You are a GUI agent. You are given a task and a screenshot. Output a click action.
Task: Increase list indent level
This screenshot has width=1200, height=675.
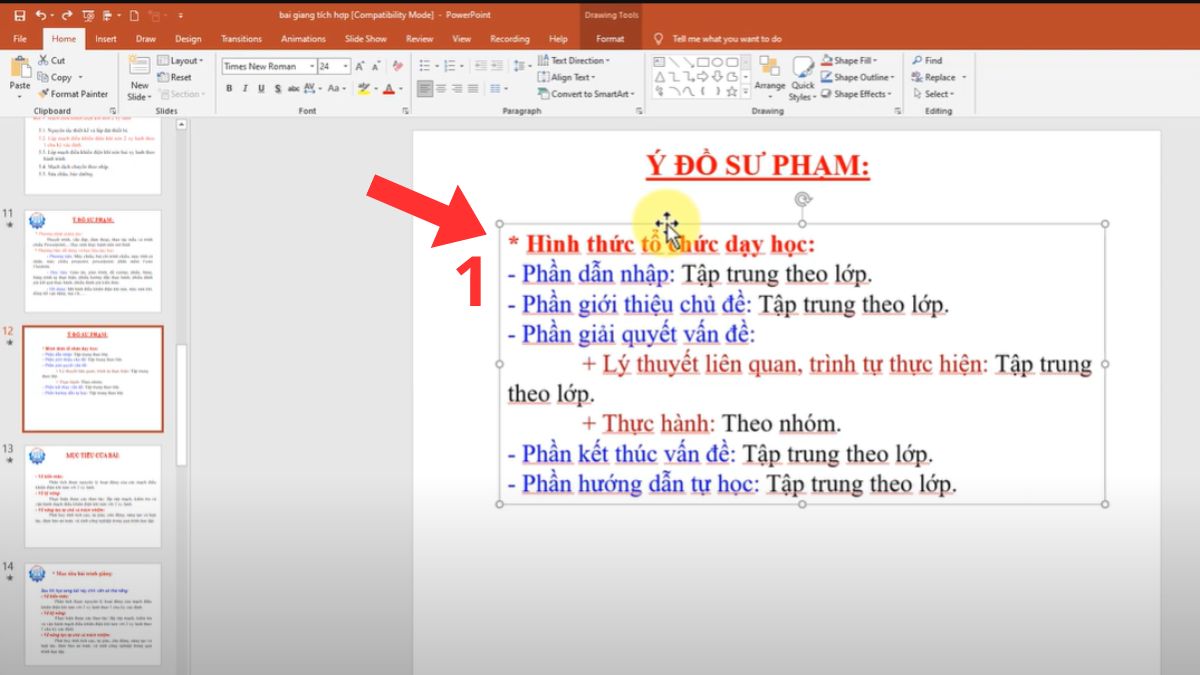[x=497, y=66]
